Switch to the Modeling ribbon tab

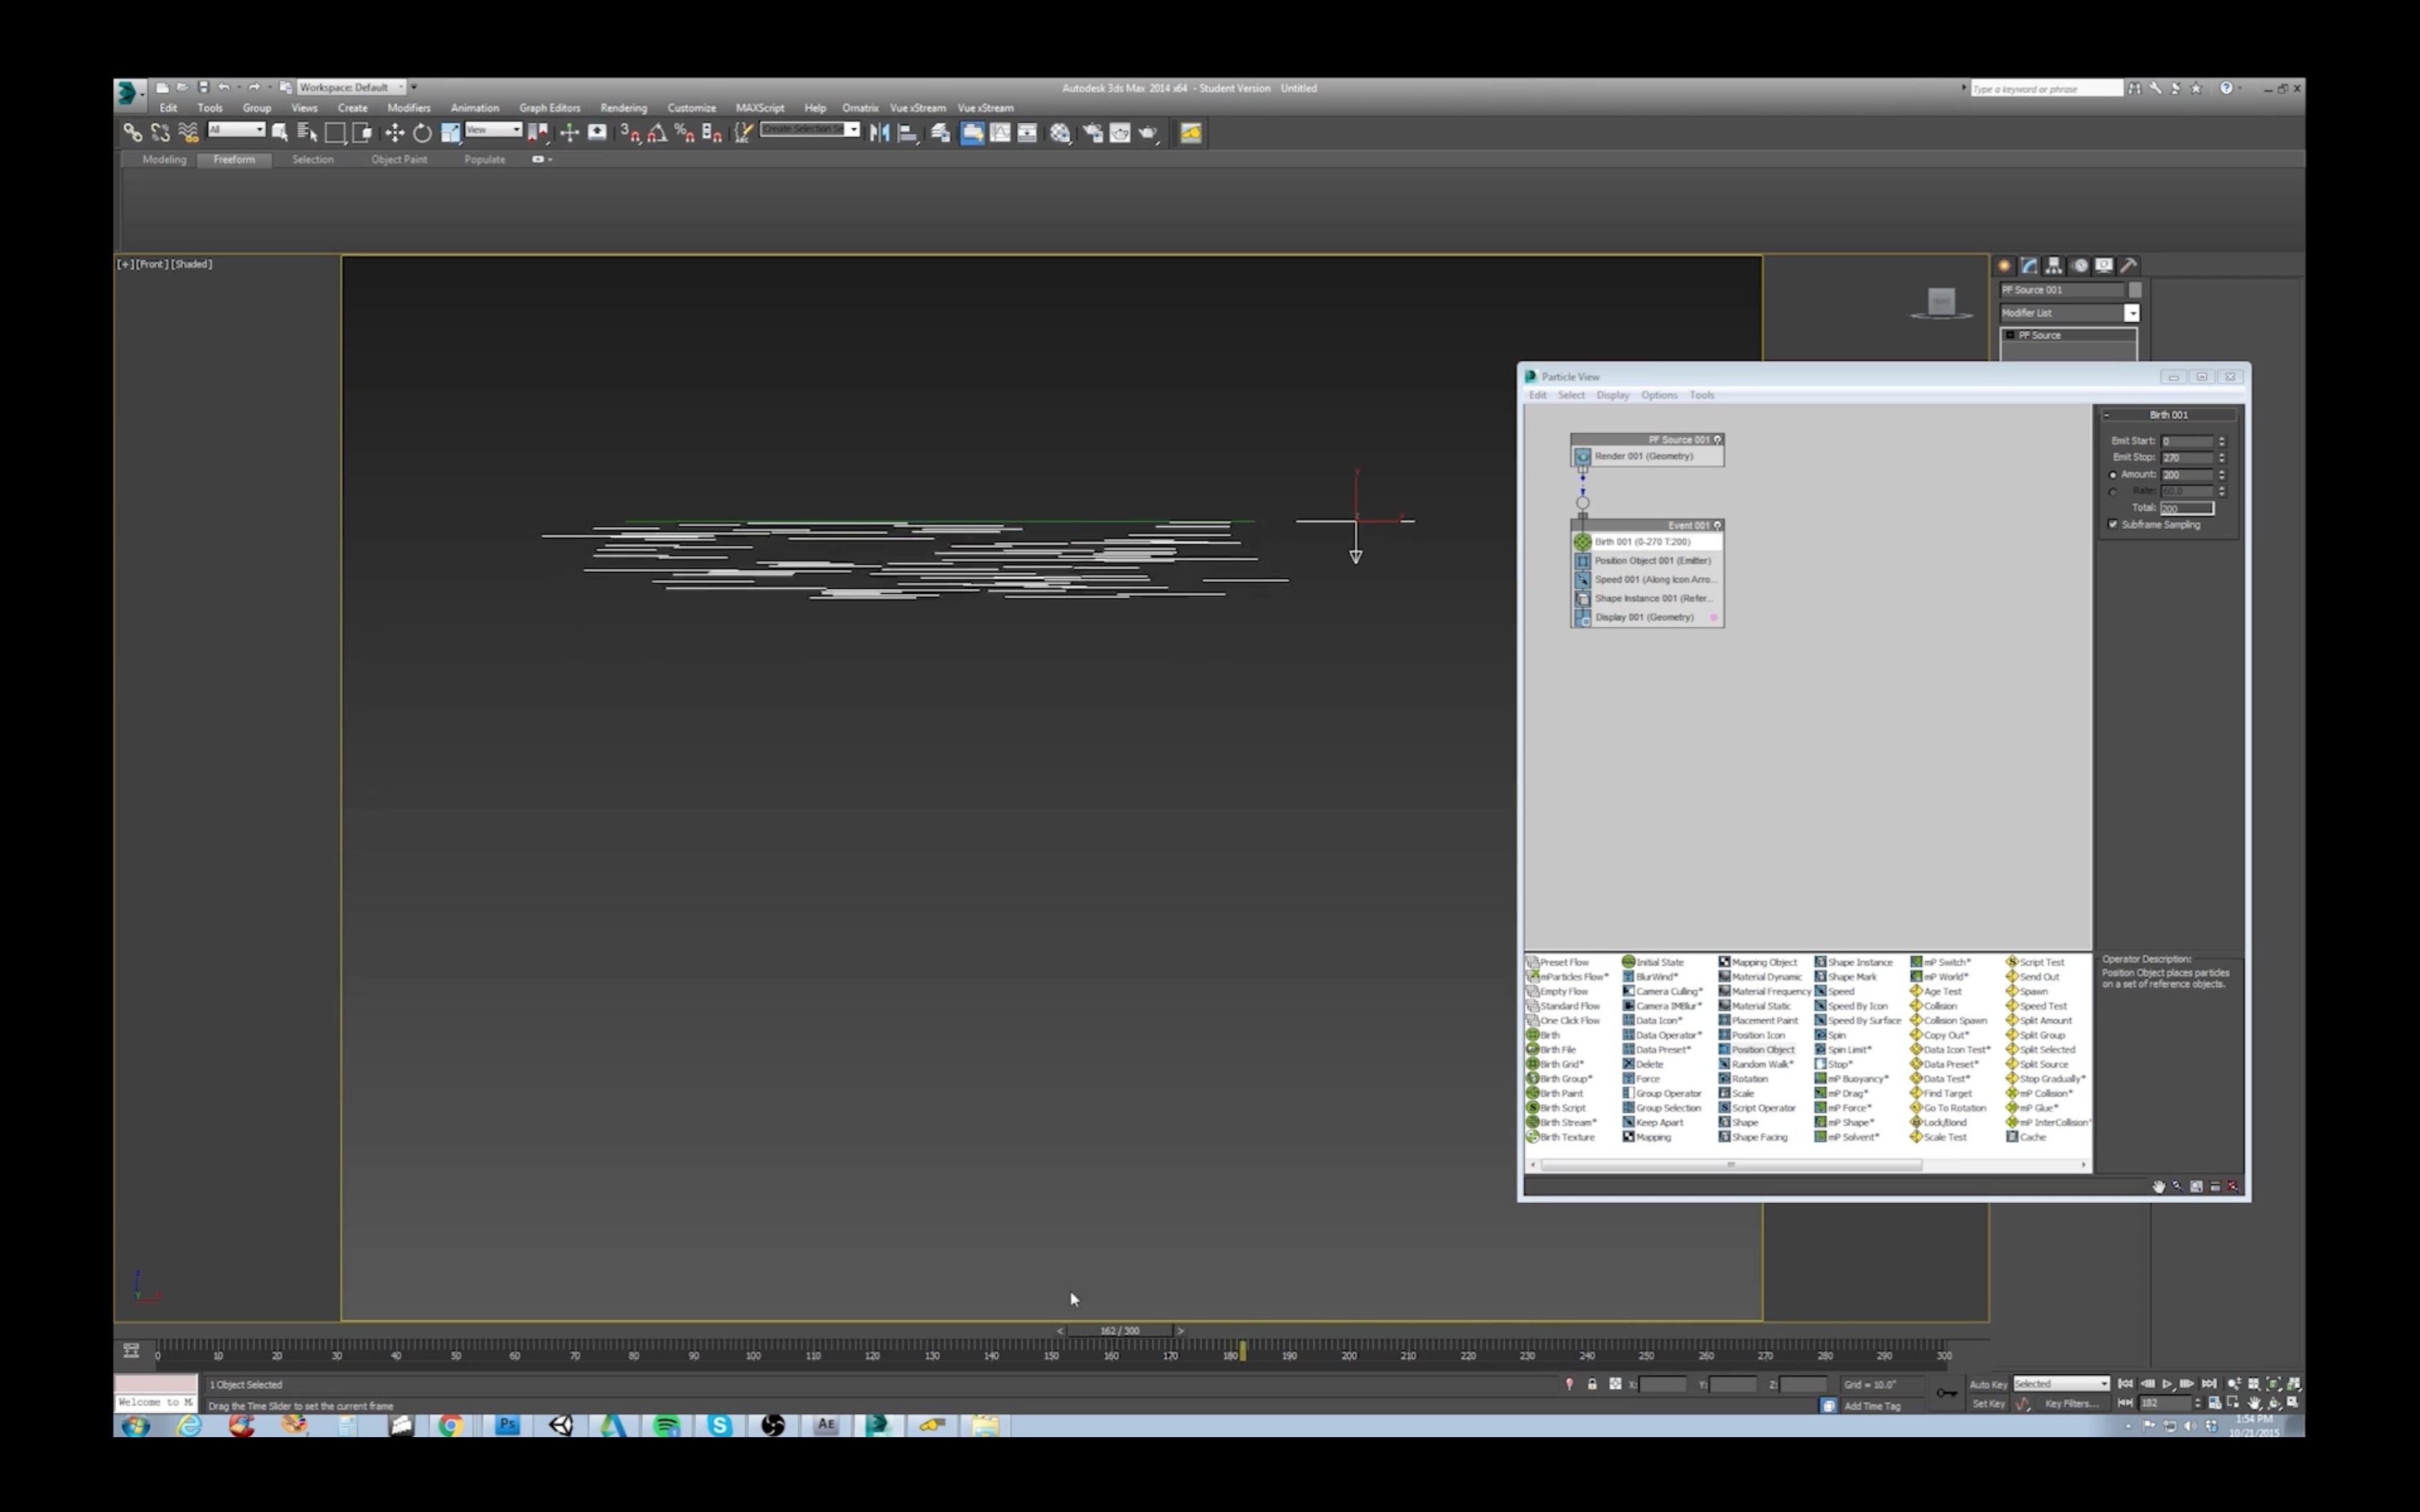164,159
